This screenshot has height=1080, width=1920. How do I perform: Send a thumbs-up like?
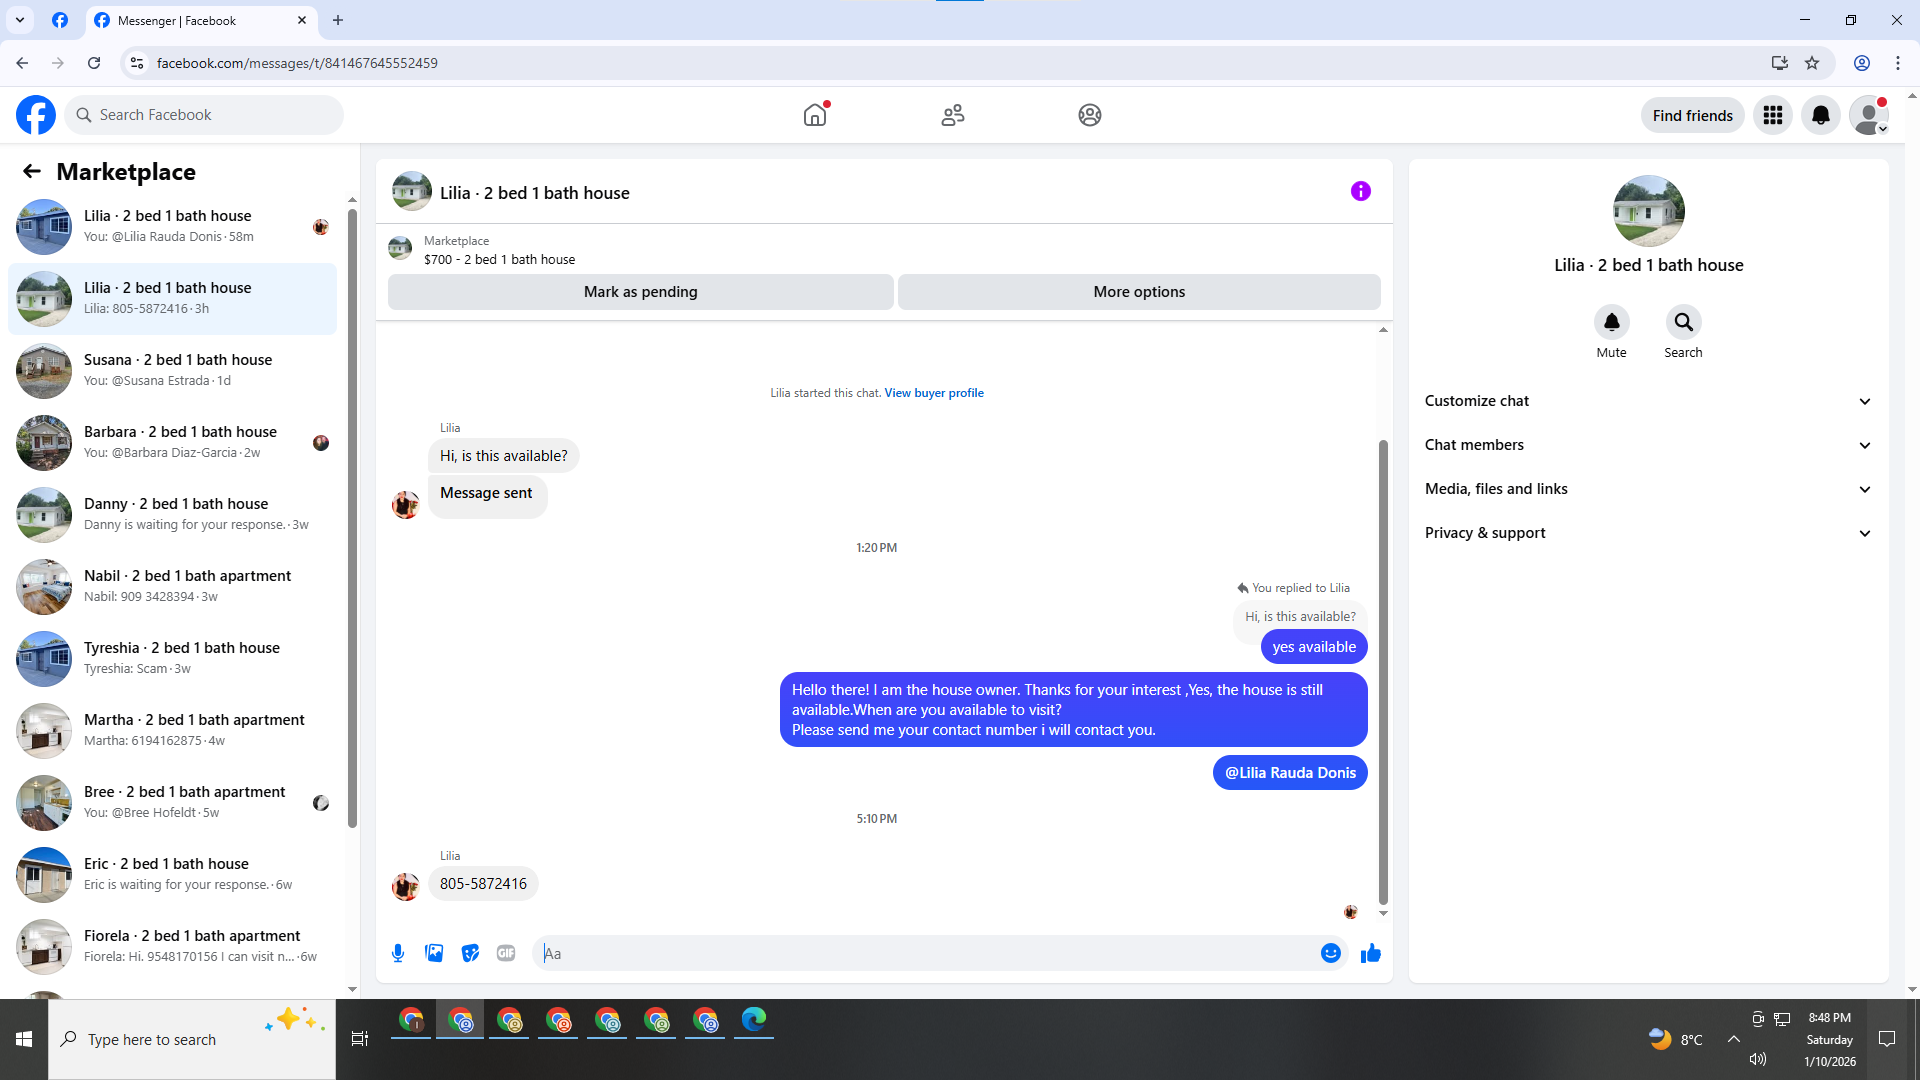(x=1370, y=953)
